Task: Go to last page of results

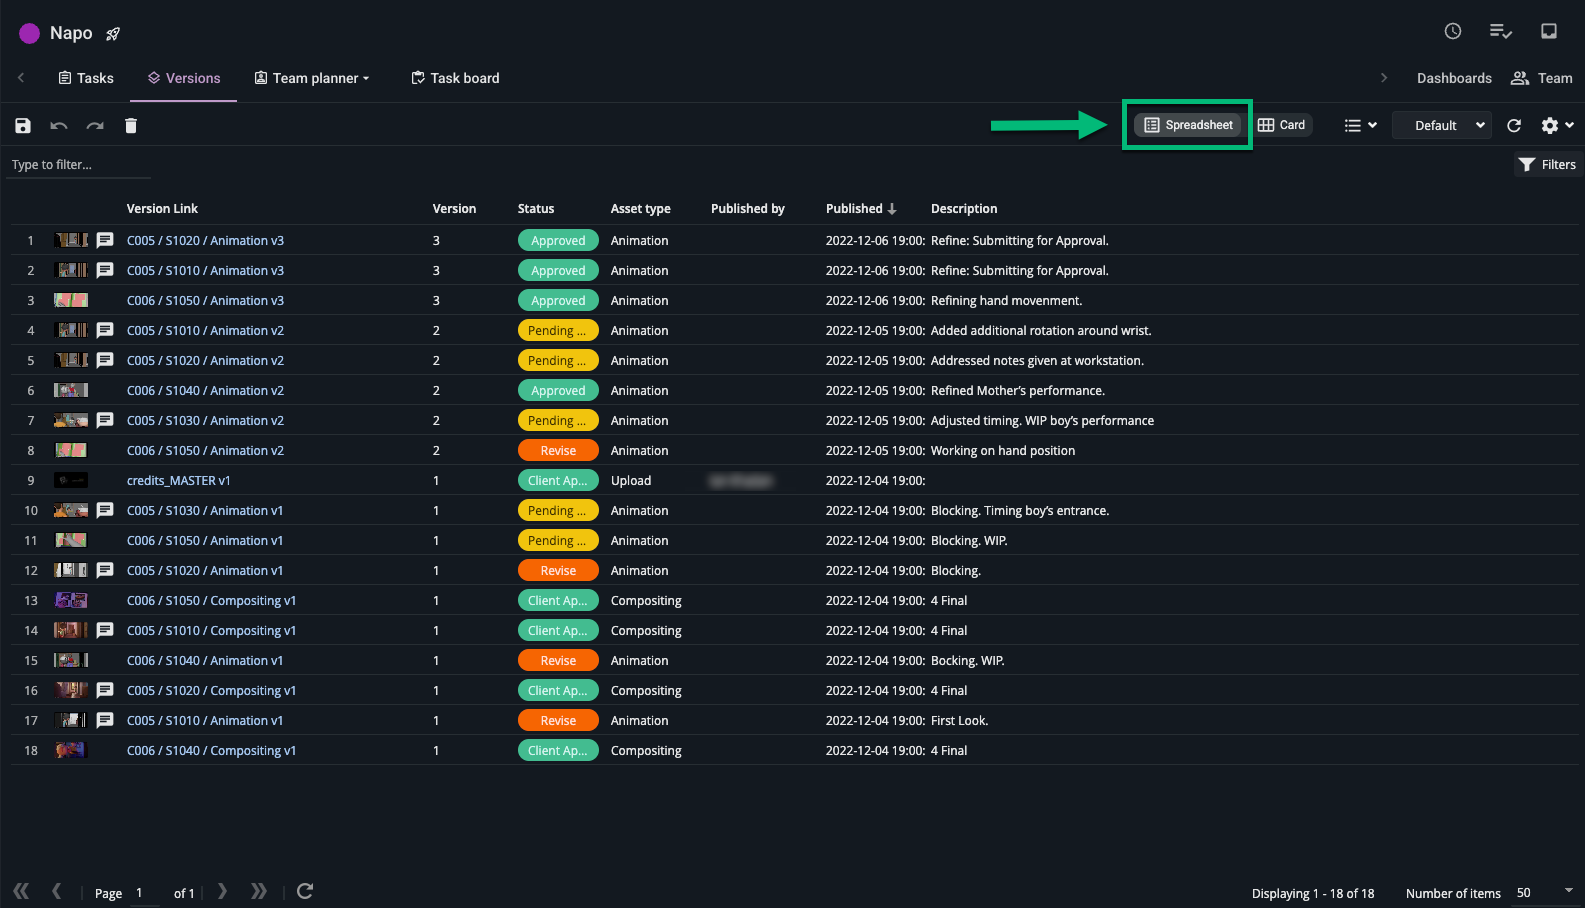Action: (259, 891)
